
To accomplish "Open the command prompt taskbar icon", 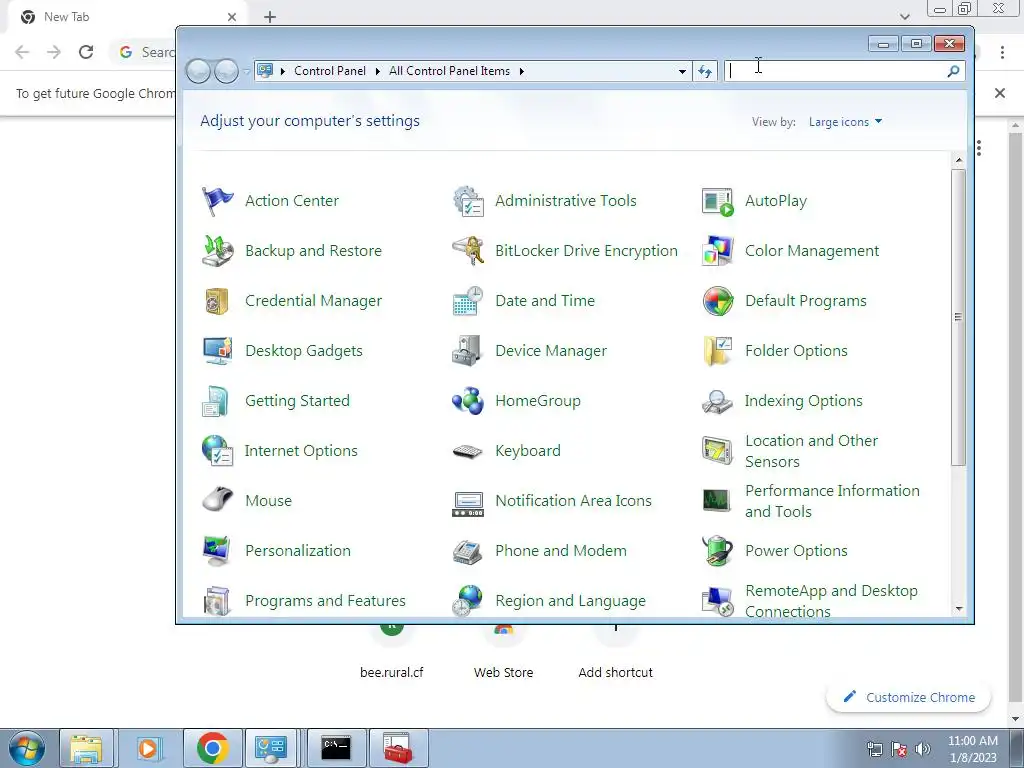I will click(336, 748).
